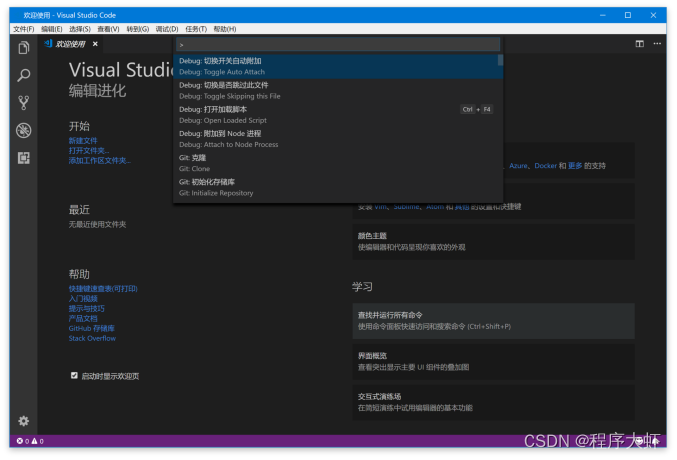Toggle the 启动时显示欢迎页 checkbox
Image resolution: width=677 pixels, height=460 pixels.
tap(74, 375)
